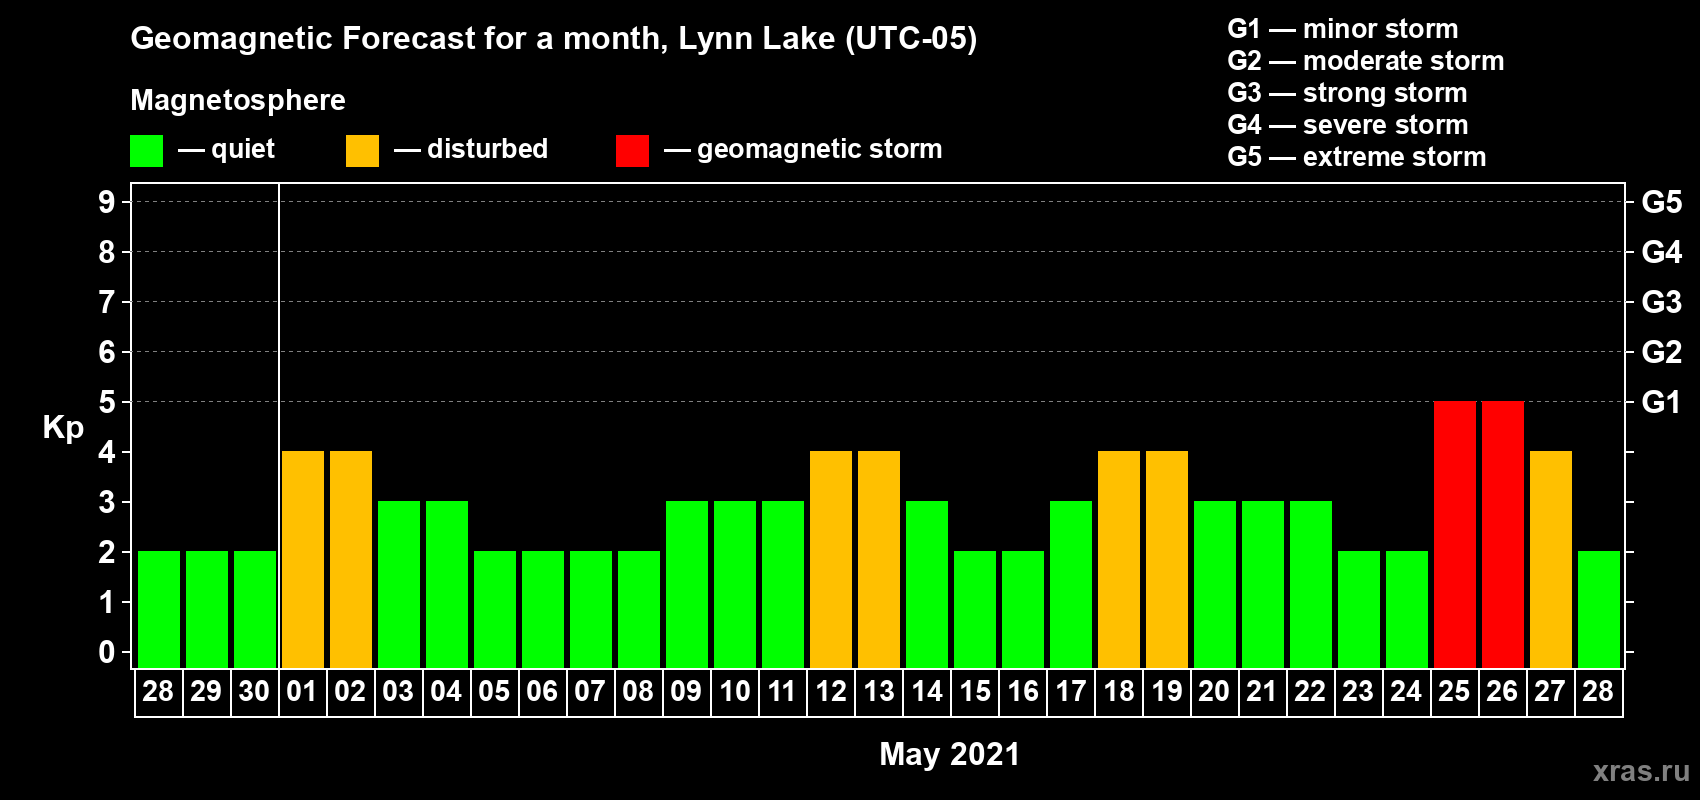
Task: Click the date label '23' on the axis
Action: point(1358,692)
